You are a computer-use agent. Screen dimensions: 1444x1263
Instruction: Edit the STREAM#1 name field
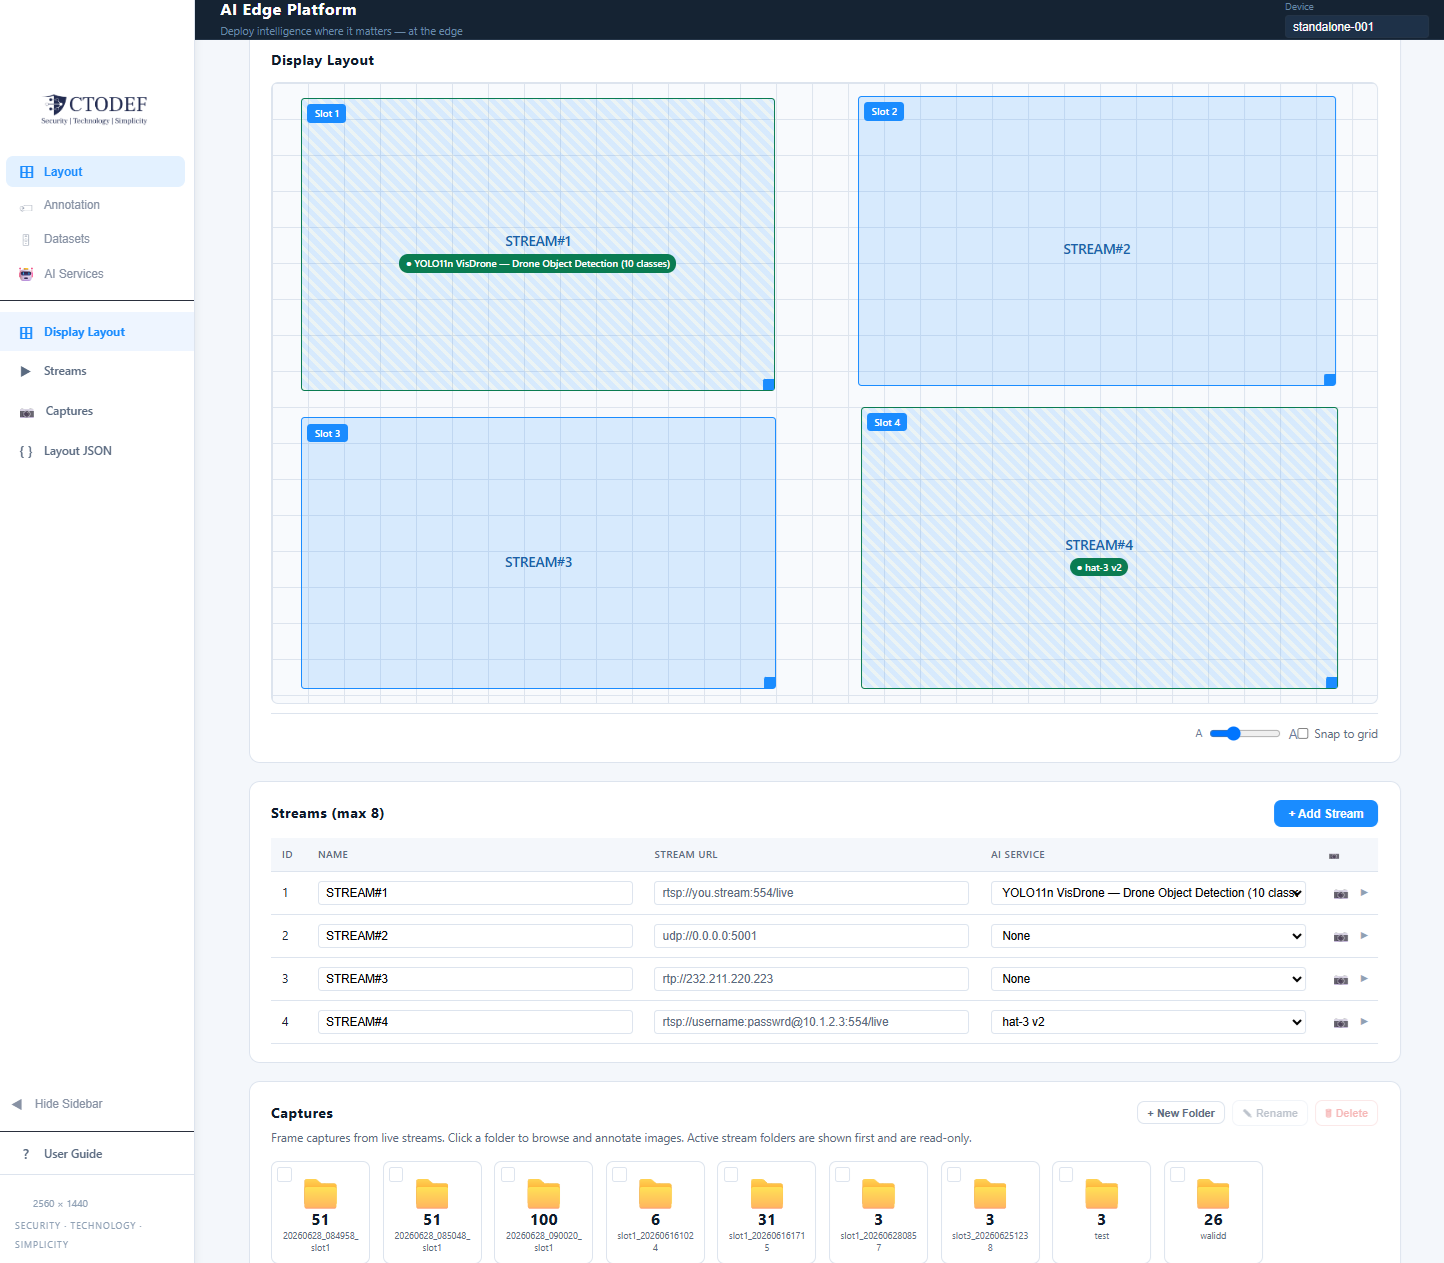click(x=475, y=893)
